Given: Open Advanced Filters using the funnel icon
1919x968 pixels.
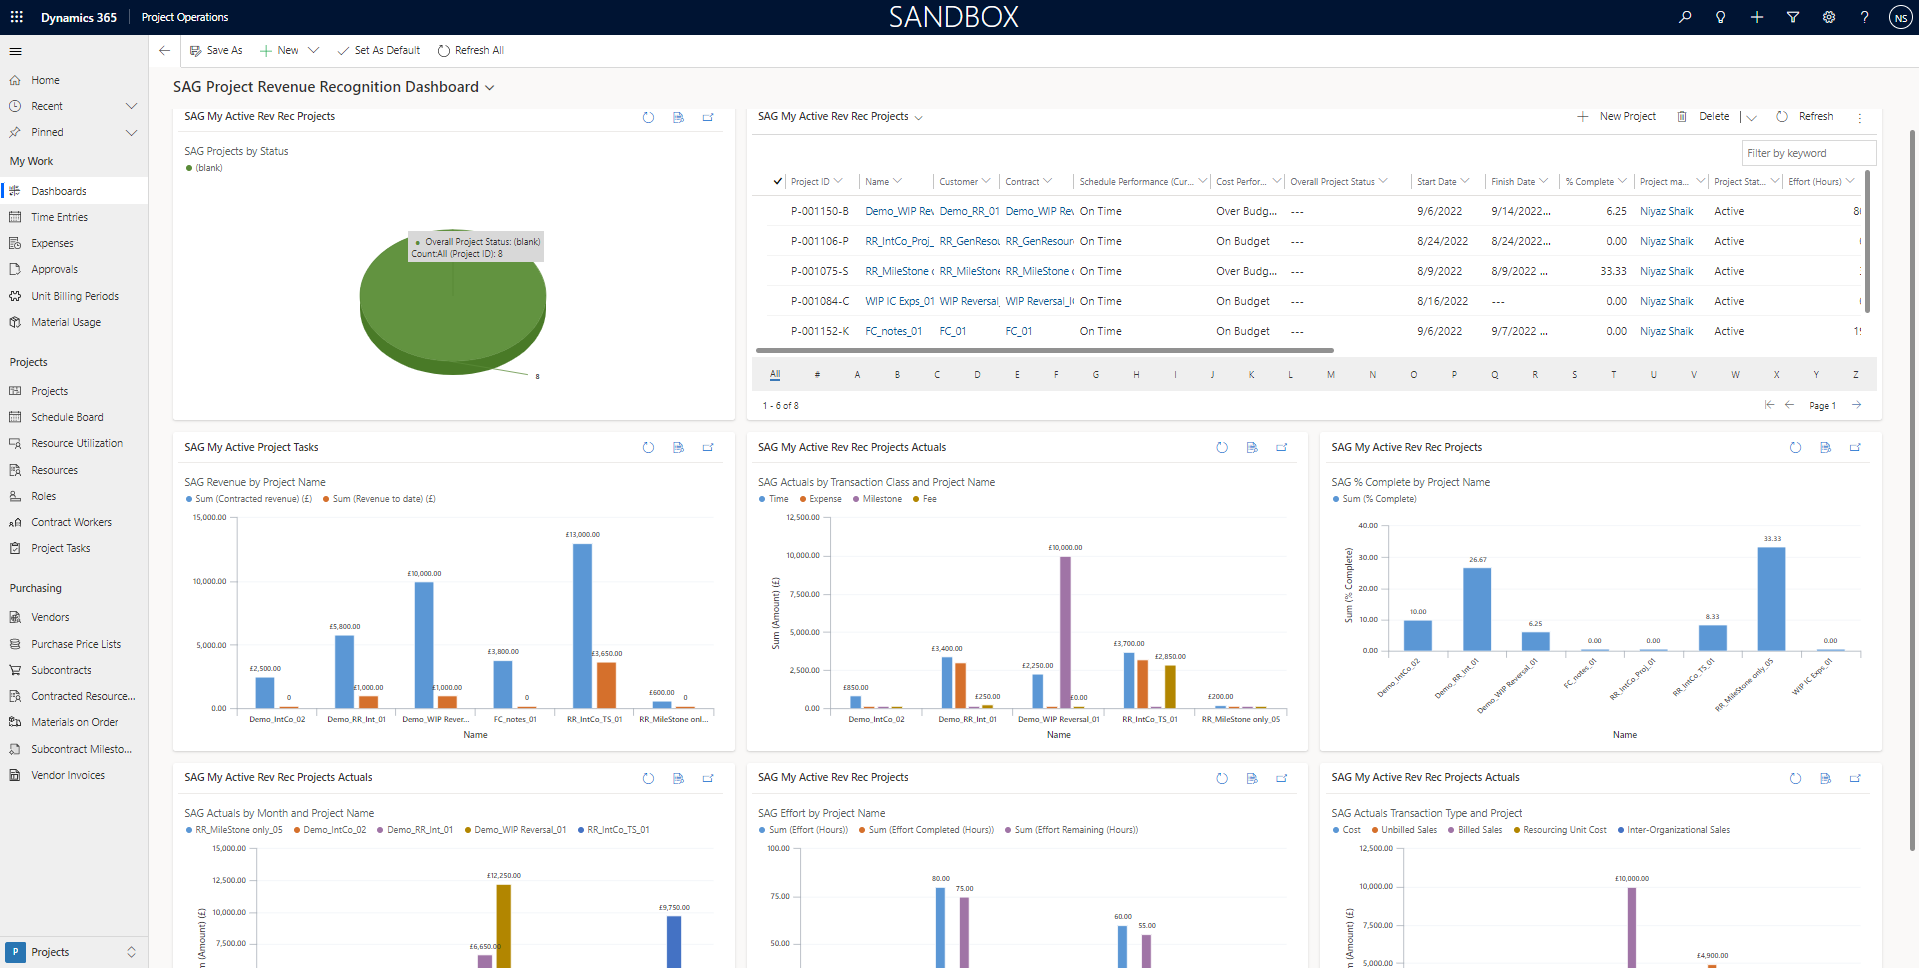Looking at the screenshot, I should [1792, 17].
